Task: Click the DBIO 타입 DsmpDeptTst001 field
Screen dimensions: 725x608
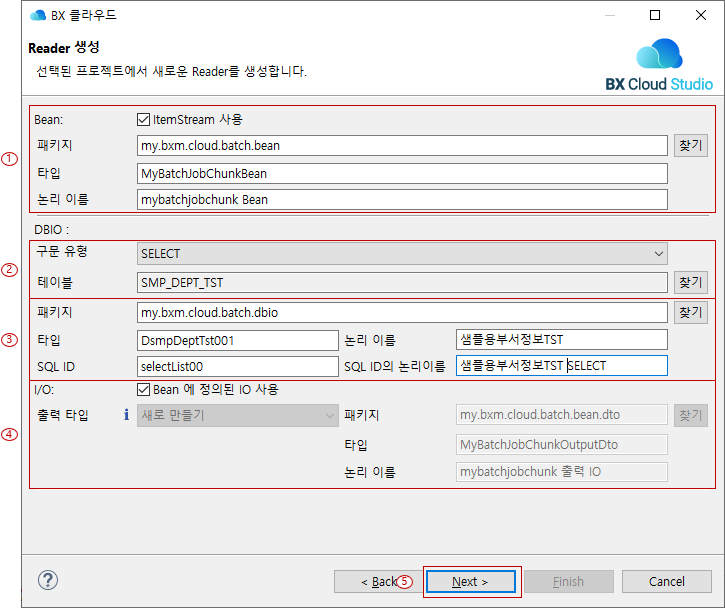Action: click(x=238, y=340)
